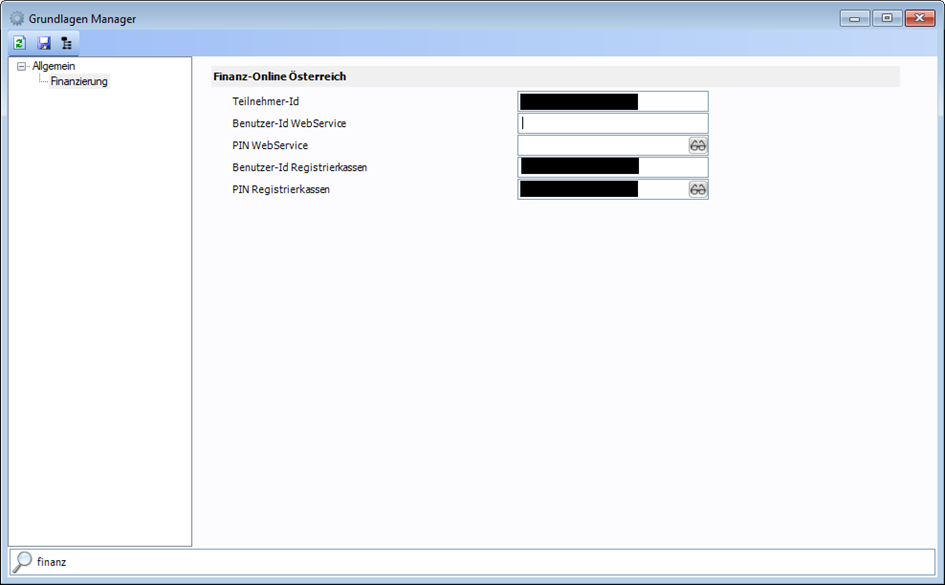Viewport: 945px width, 585px height.
Task: Click the gear icon in title bar
Action: point(17,18)
